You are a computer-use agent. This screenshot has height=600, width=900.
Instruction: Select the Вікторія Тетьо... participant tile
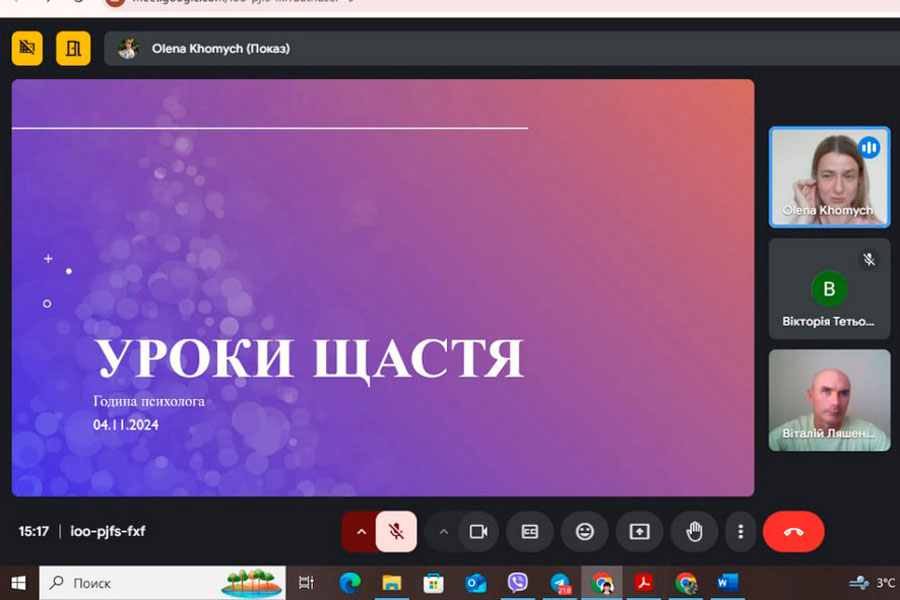(829, 288)
